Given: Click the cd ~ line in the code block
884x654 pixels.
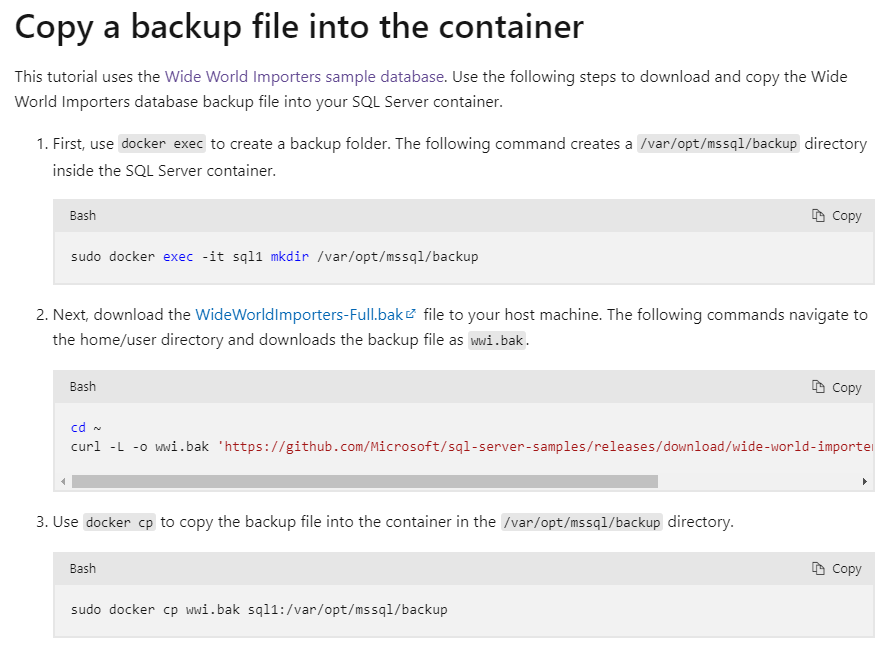Looking at the screenshot, I should point(86,428).
